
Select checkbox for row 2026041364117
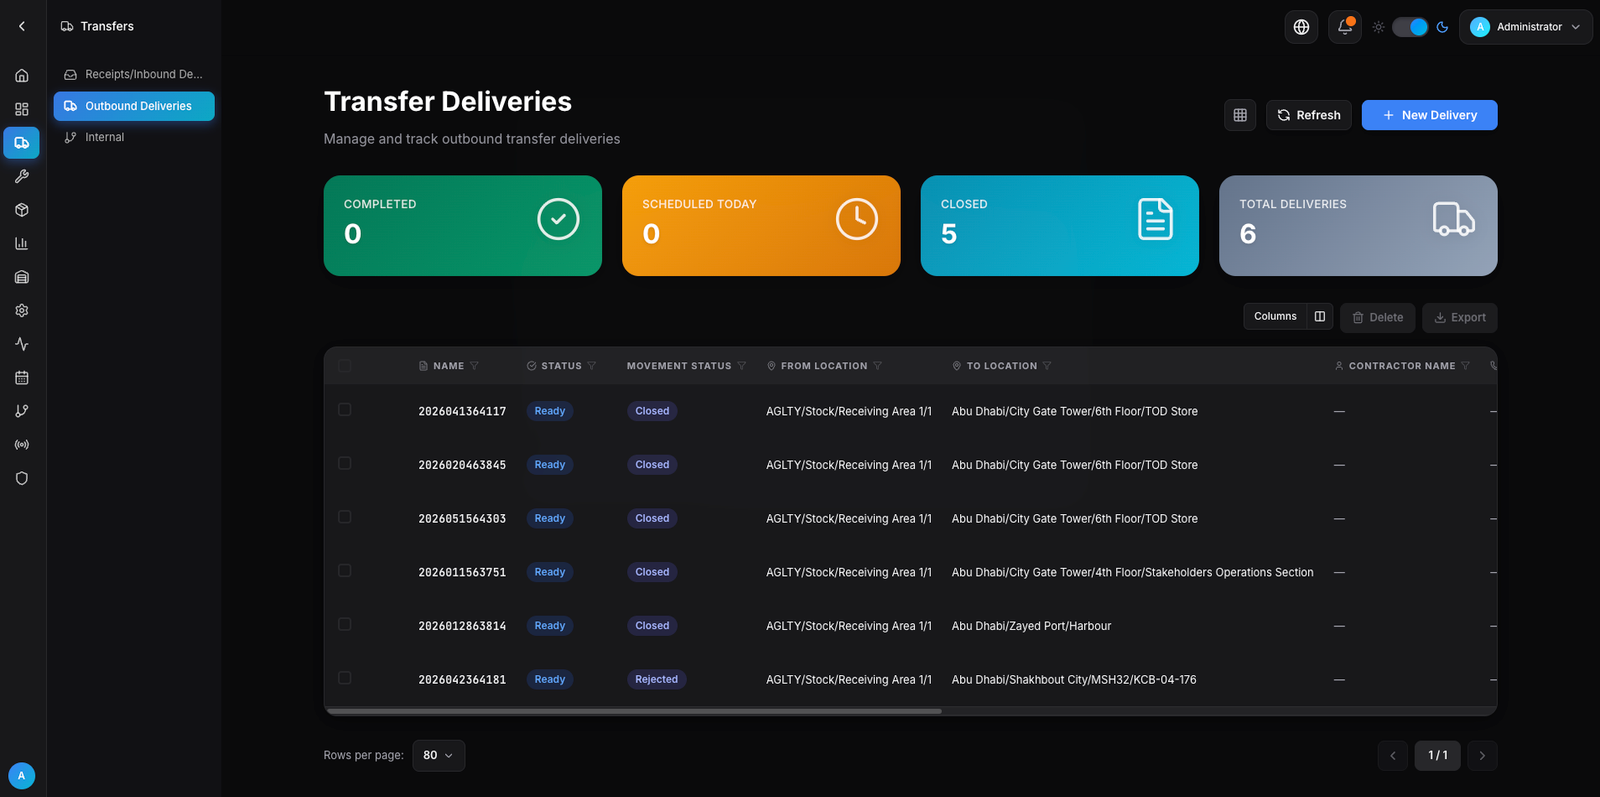pos(345,410)
